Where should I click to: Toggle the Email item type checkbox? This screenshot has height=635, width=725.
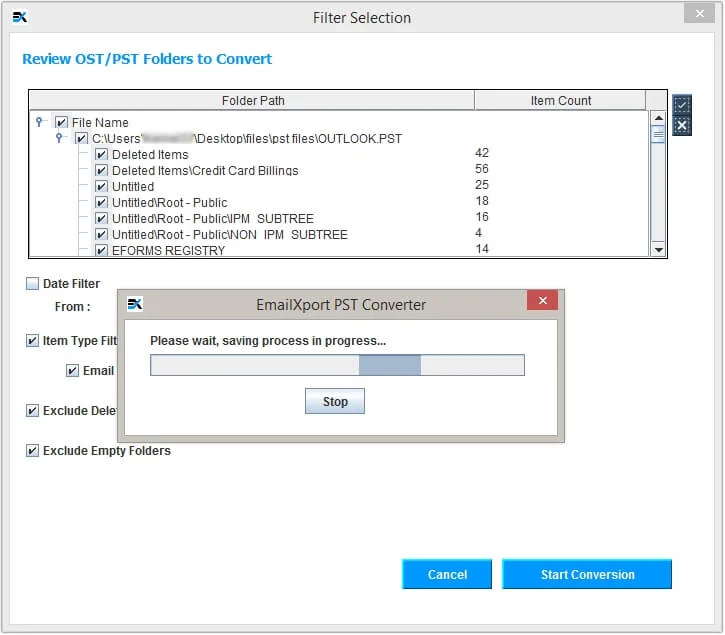73,370
